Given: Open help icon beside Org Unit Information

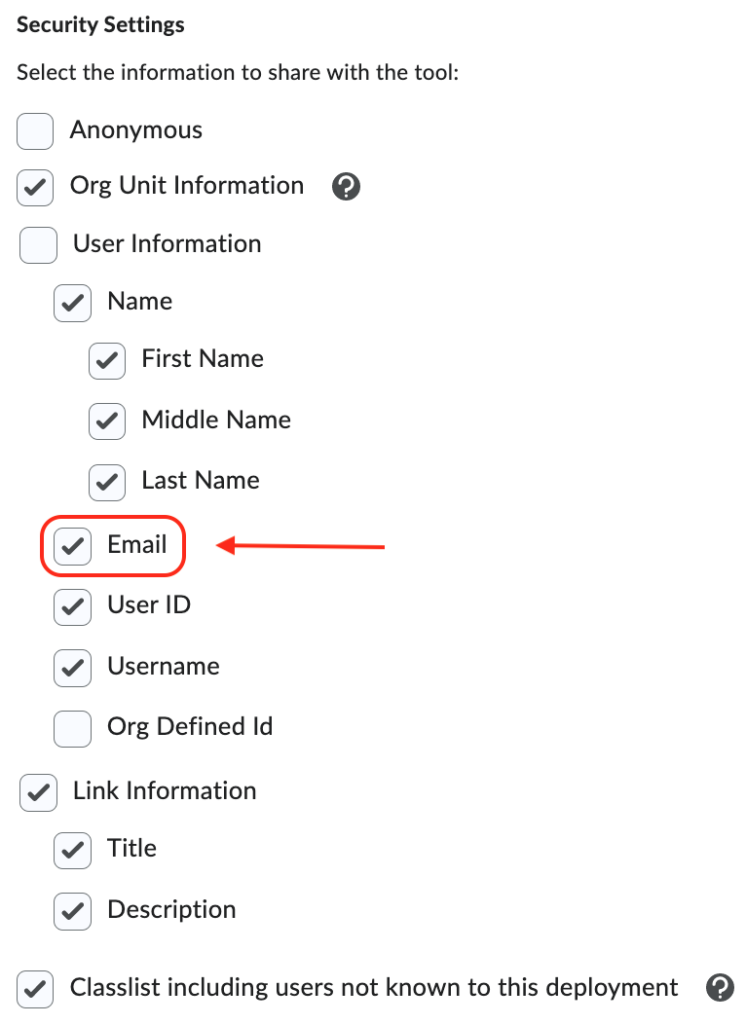Looking at the screenshot, I should point(346,187).
